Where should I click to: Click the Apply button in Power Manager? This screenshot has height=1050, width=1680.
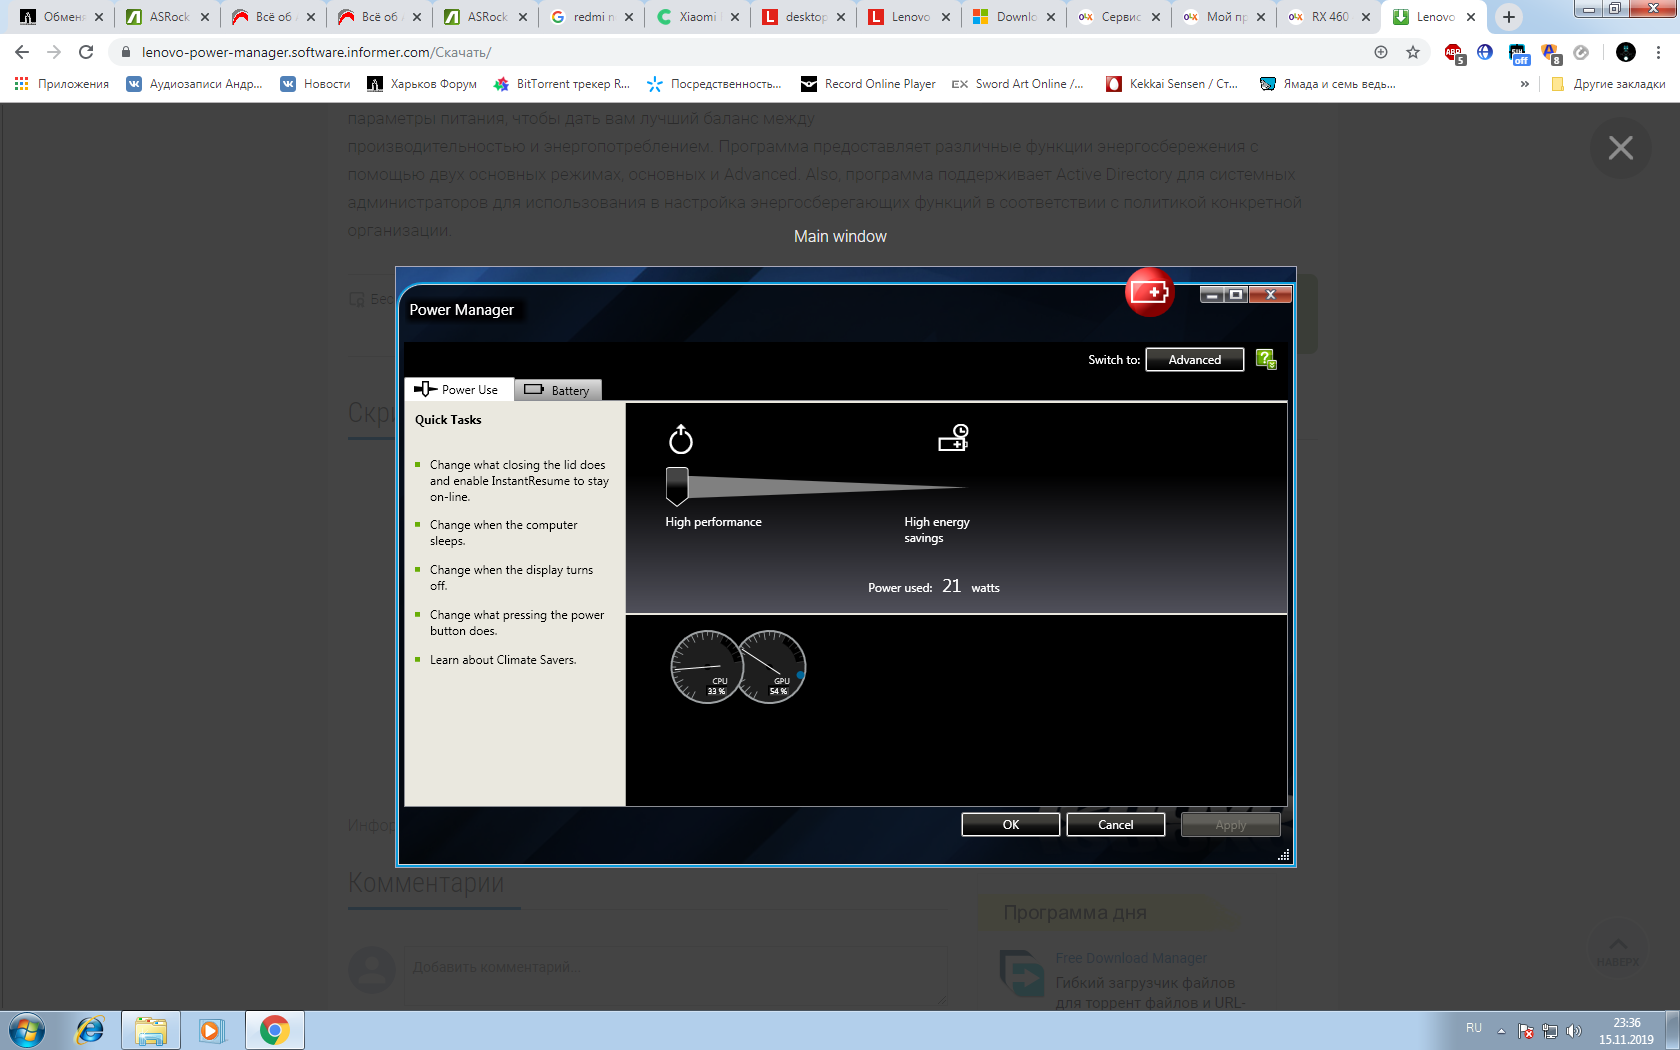[1231, 825]
